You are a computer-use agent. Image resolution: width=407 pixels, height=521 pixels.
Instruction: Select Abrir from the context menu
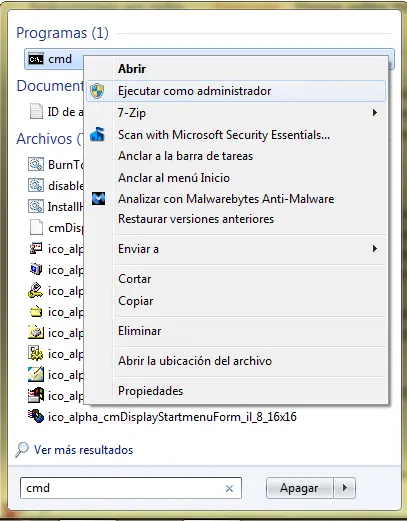pos(132,69)
